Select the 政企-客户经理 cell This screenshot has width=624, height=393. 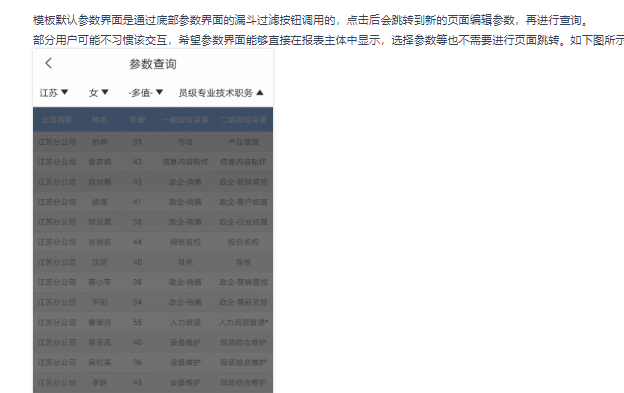[244, 202]
